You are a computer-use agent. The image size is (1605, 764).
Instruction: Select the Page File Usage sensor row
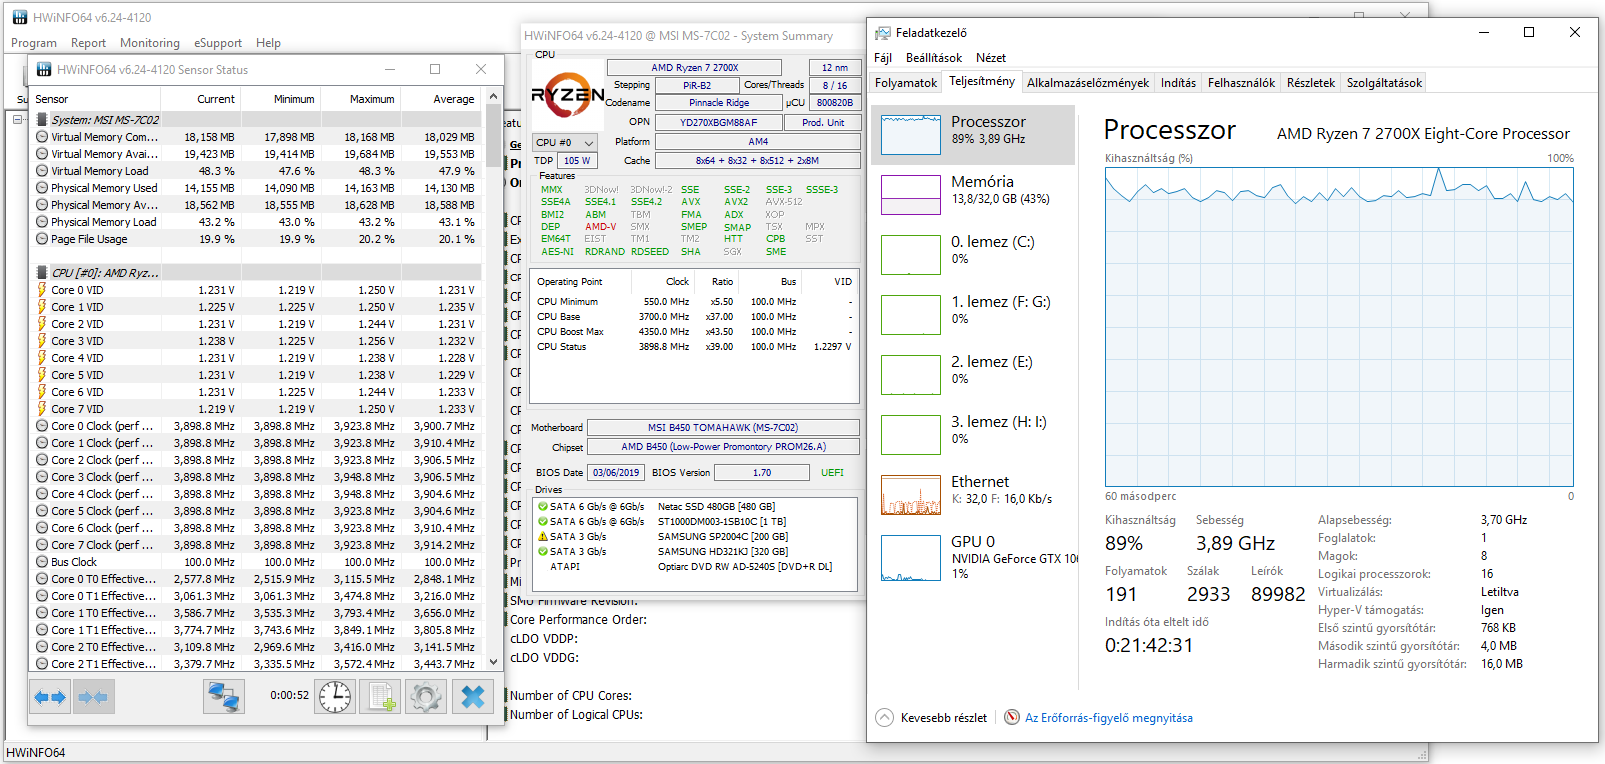[x=256, y=239]
